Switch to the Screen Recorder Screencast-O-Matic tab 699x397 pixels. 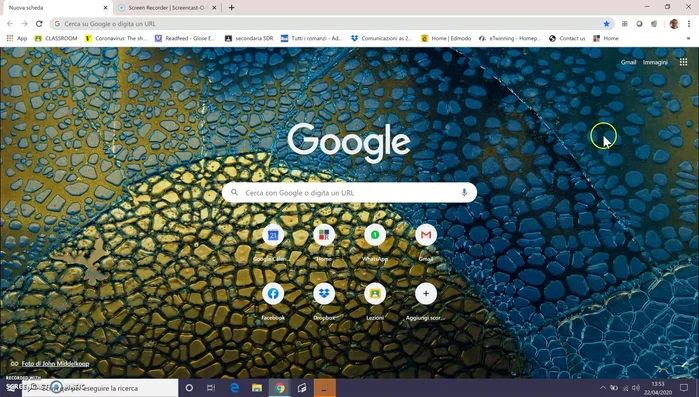click(165, 8)
